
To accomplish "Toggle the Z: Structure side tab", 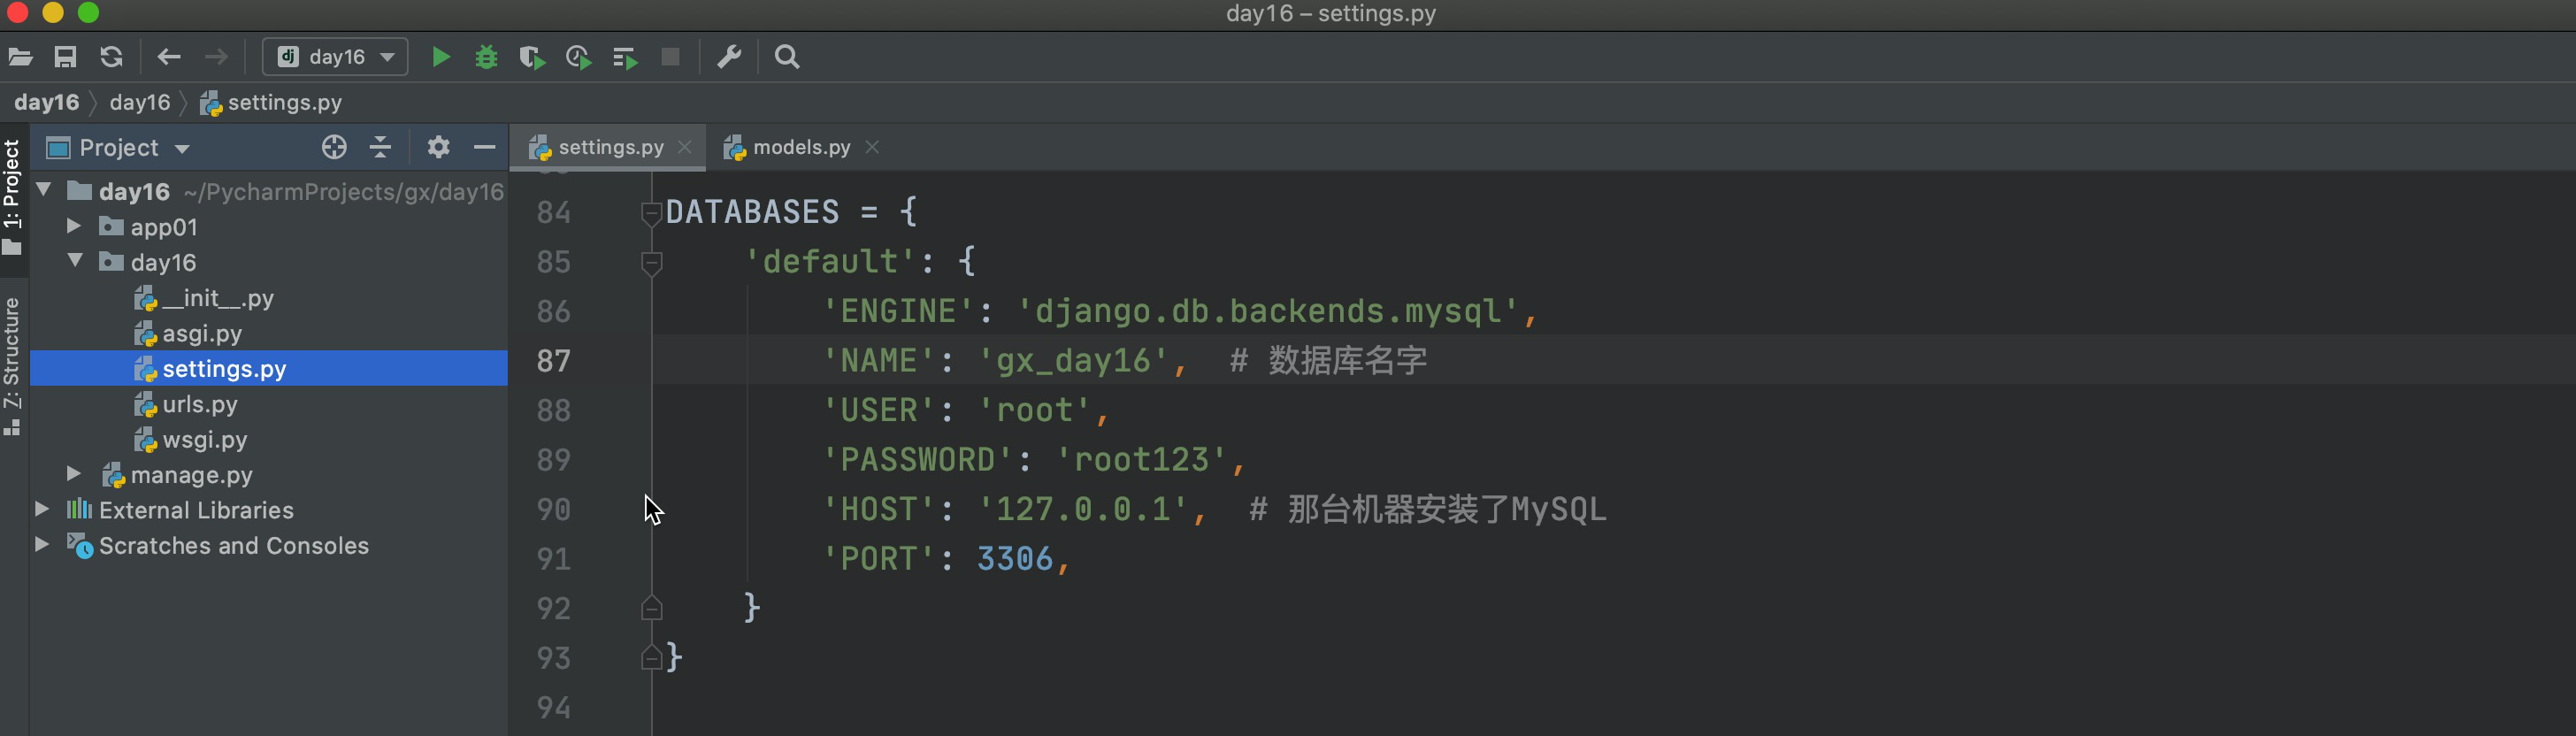I will click(12, 365).
